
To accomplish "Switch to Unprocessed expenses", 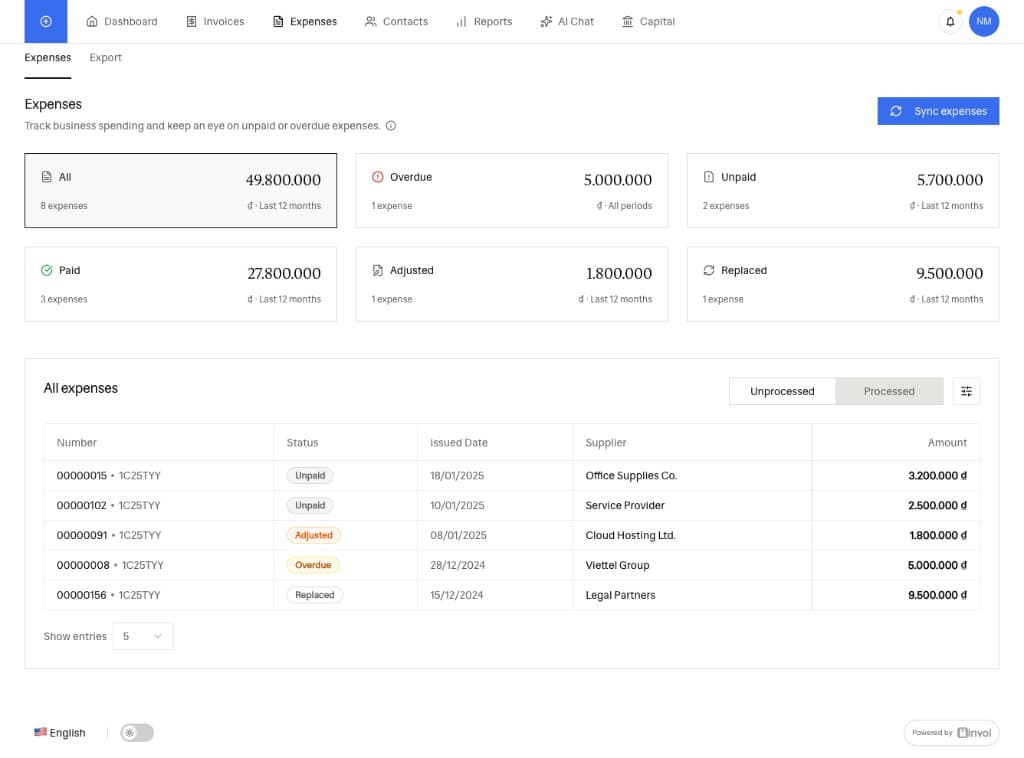I will click(782, 391).
